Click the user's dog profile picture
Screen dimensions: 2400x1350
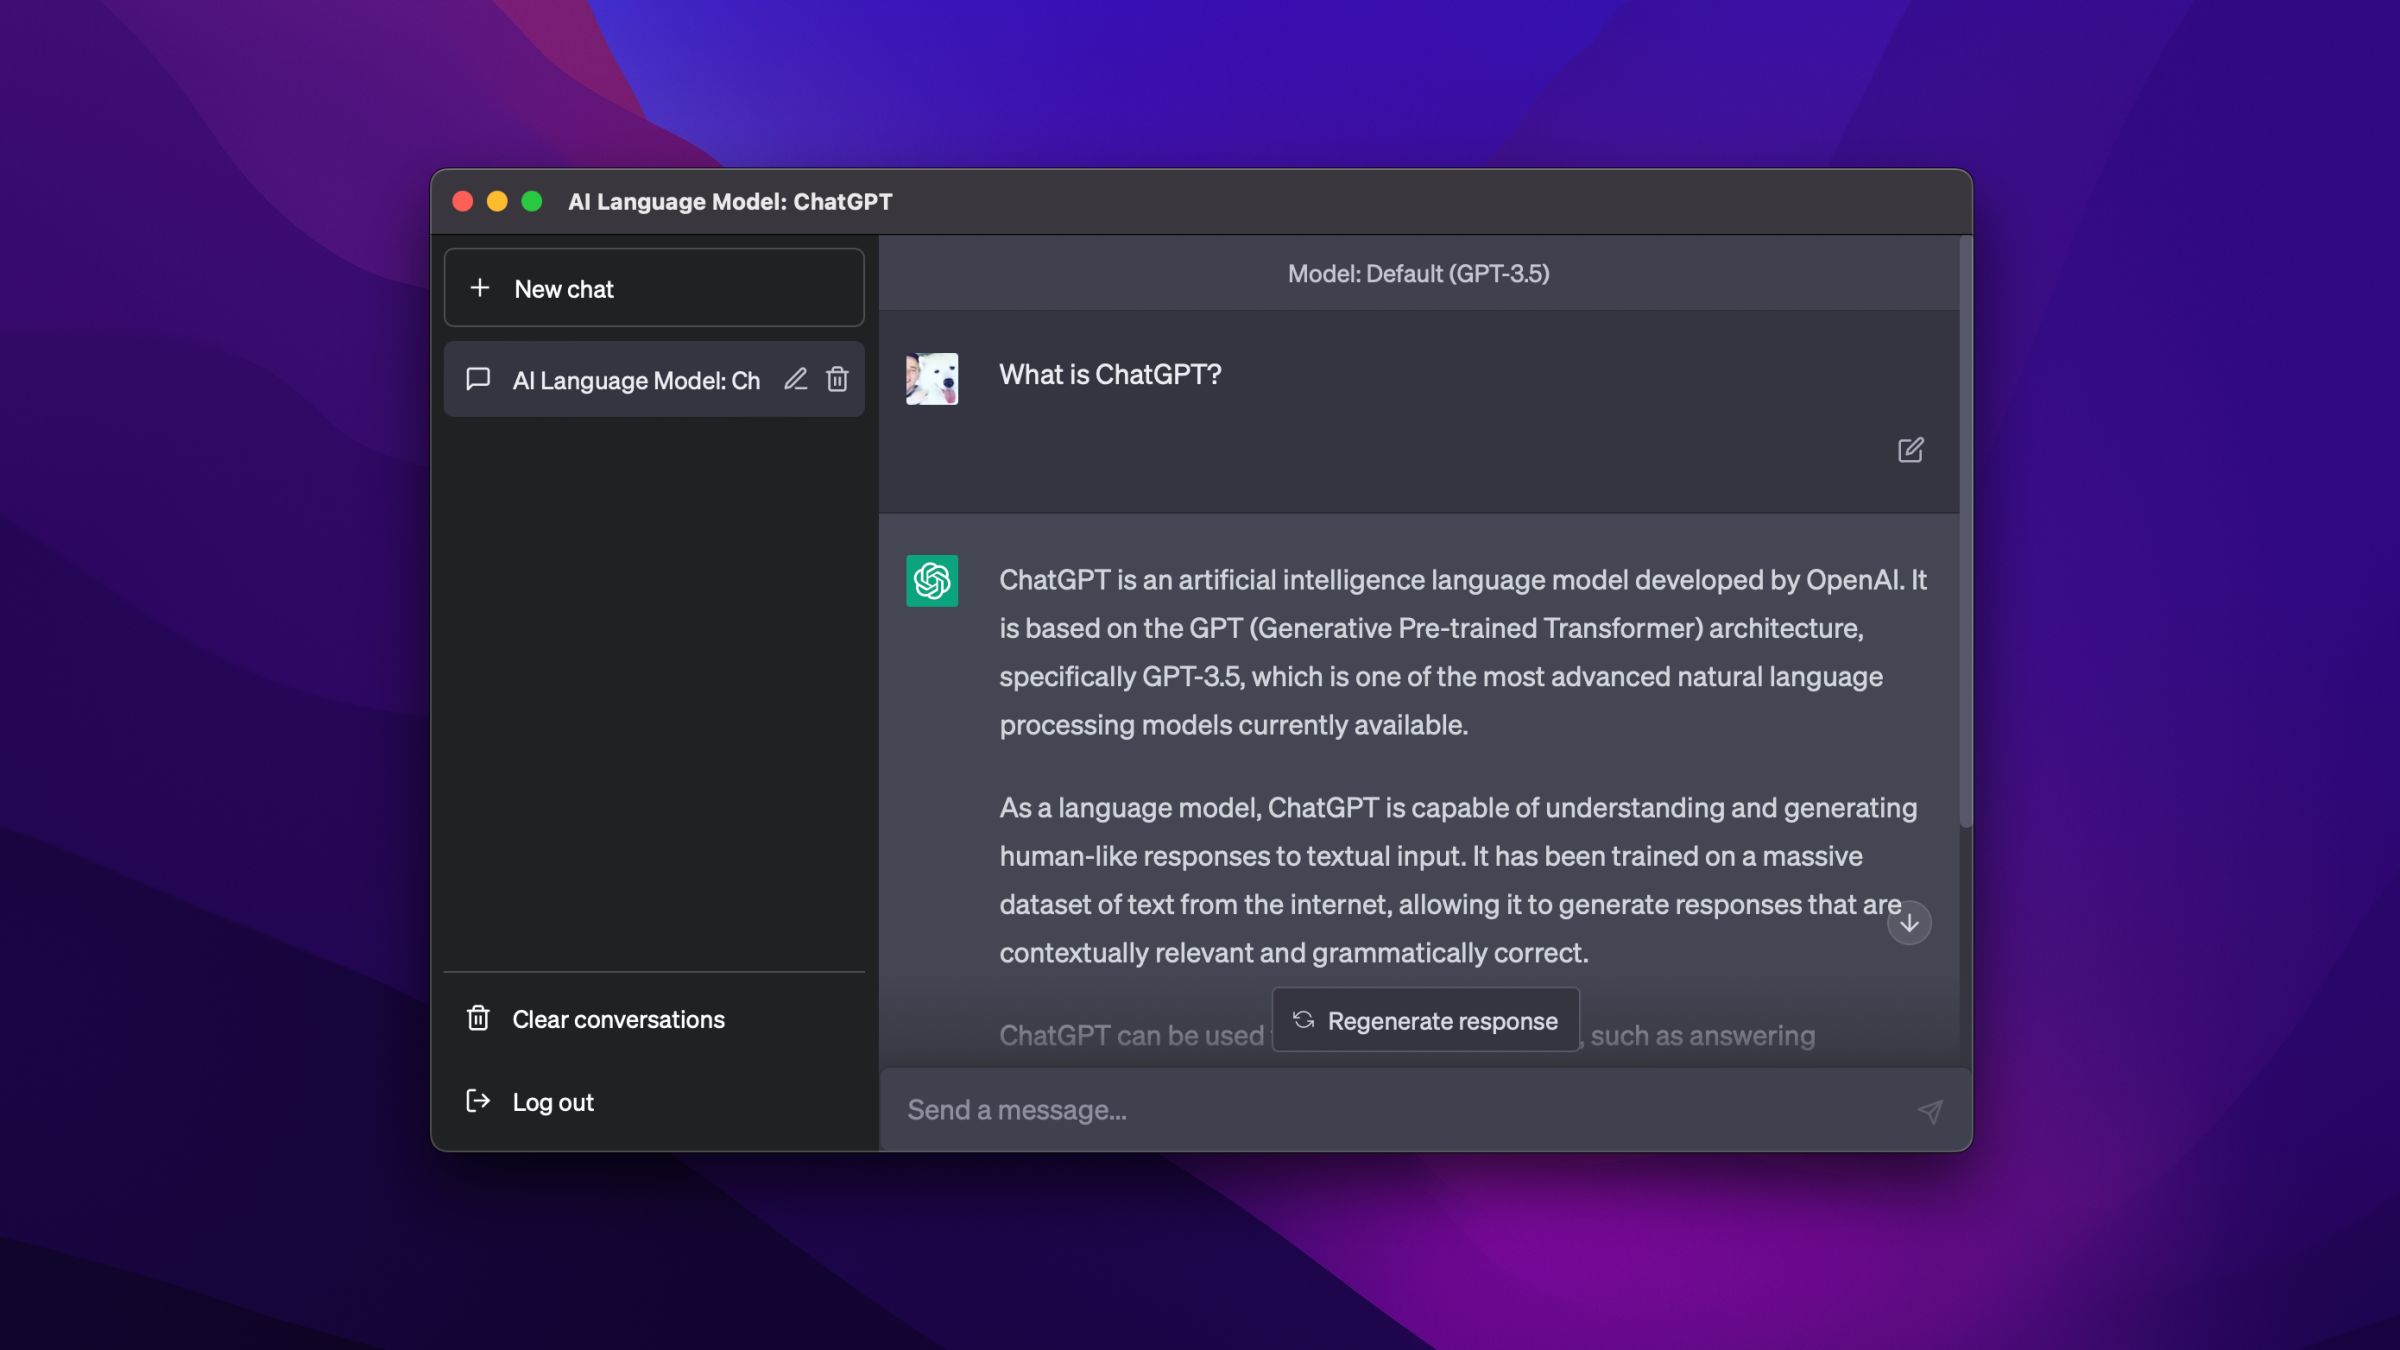pyautogui.click(x=930, y=379)
